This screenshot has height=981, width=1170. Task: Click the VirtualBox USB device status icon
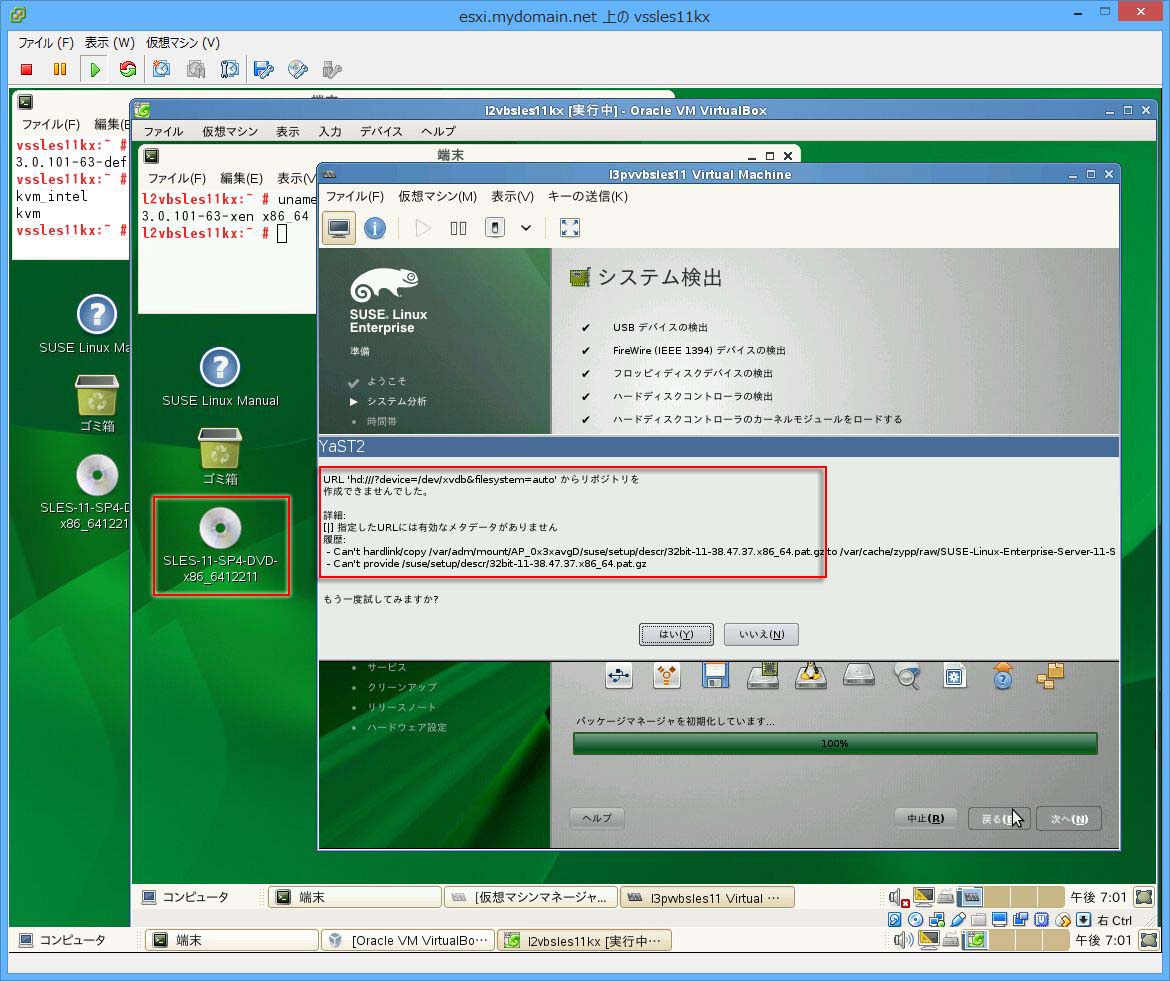point(957,920)
